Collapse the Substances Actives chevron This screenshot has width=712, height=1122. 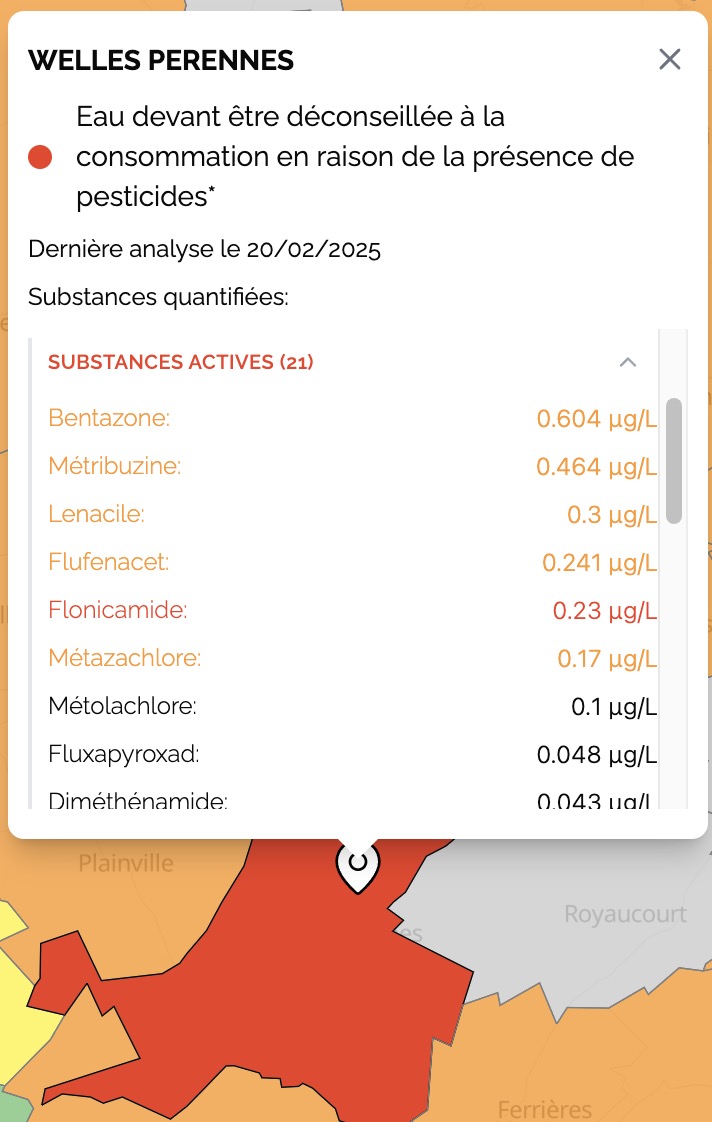[628, 362]
